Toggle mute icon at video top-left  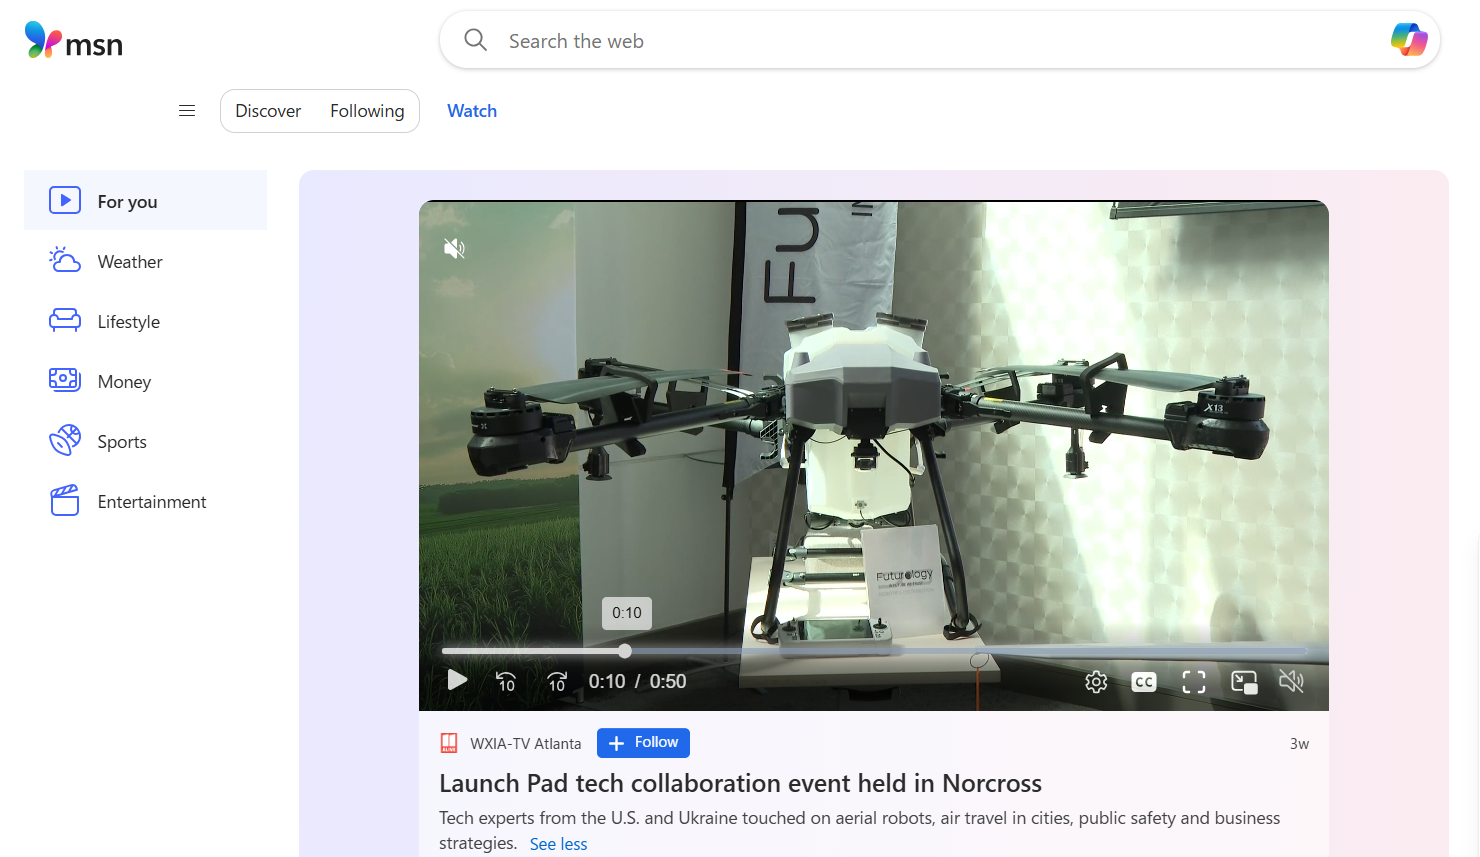454,248
